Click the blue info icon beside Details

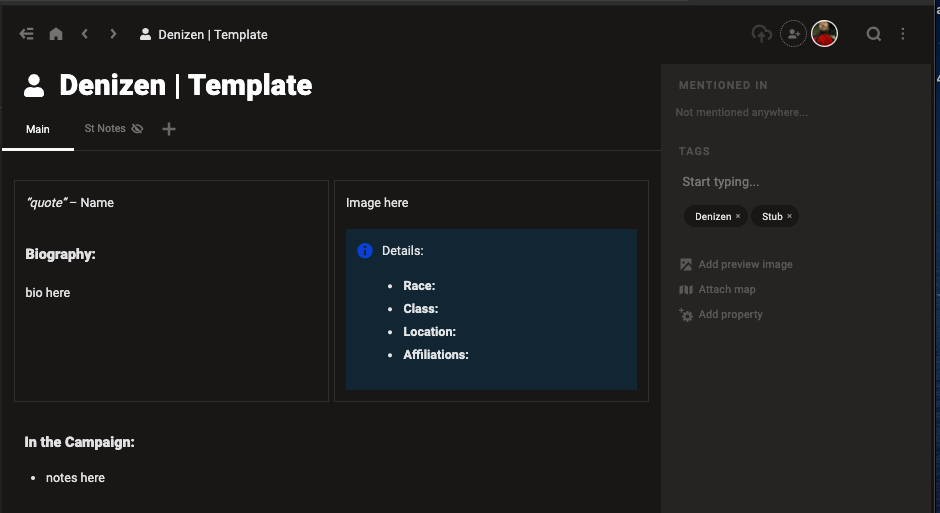[365, 251]
